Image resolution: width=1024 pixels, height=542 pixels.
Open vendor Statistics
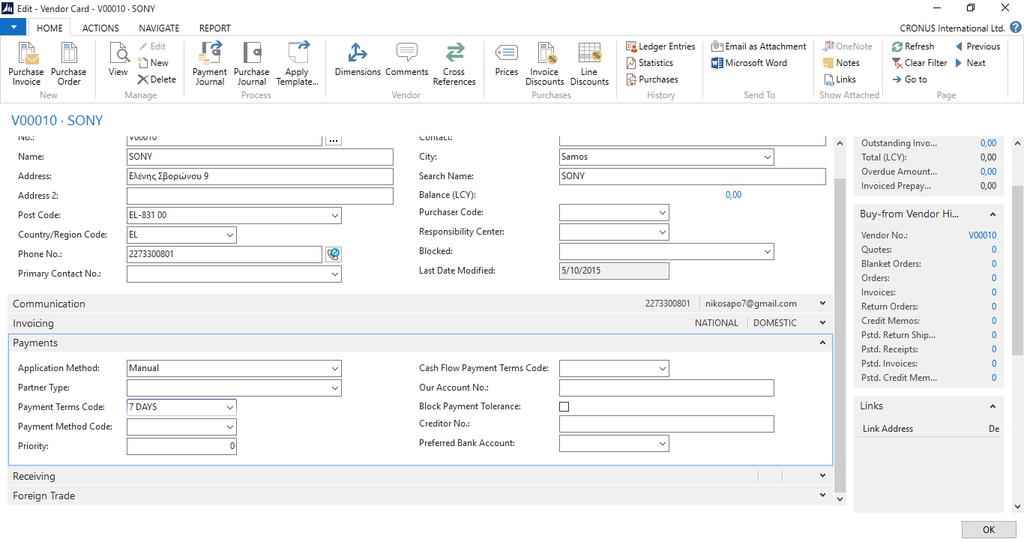point(649,63)
